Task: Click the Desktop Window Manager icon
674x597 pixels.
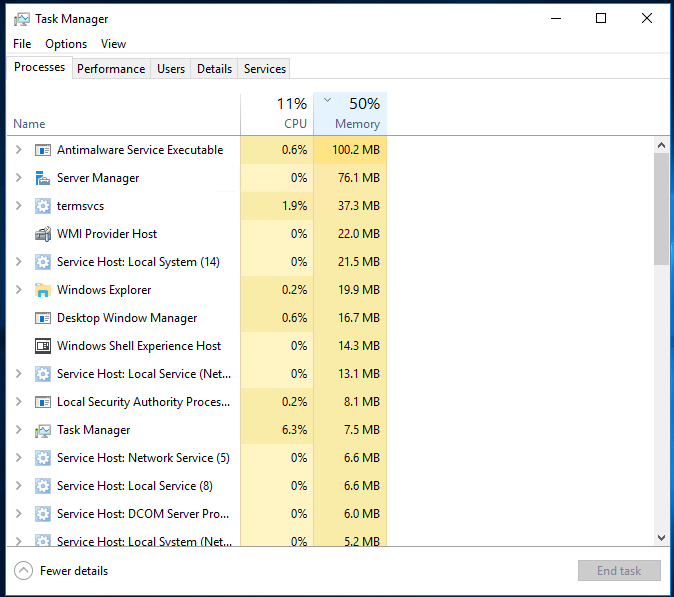Action: (42, 318)
